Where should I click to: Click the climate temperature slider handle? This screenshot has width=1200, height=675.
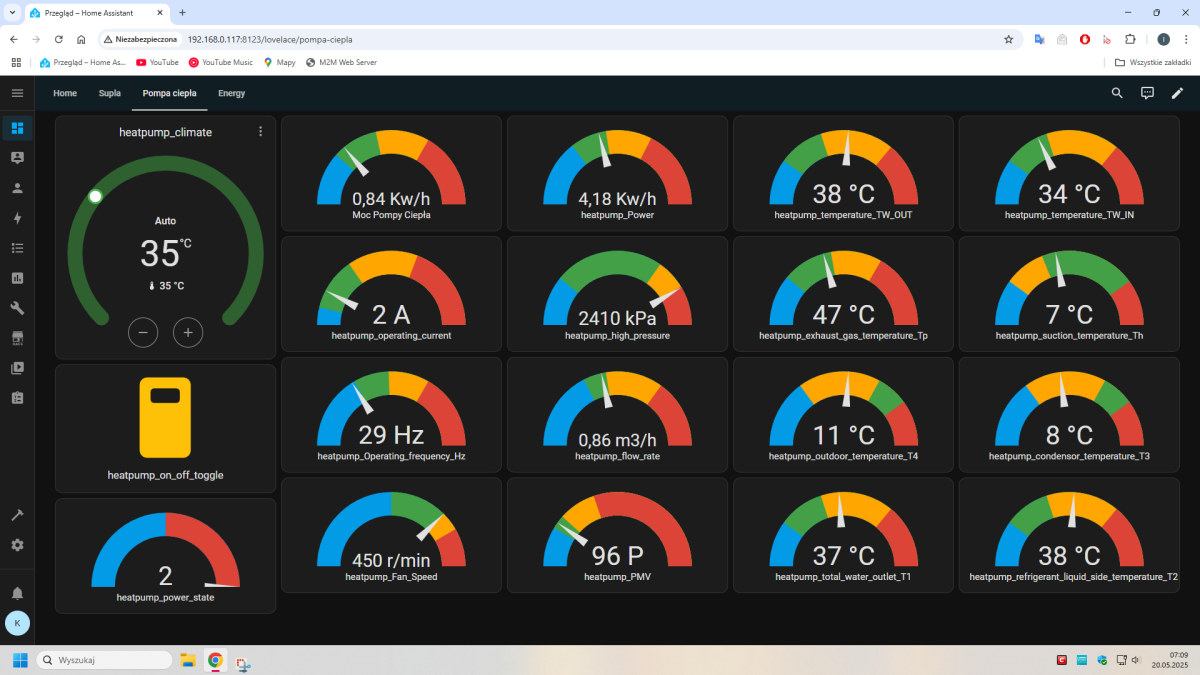pyautogui.click(x=95, y=196)
